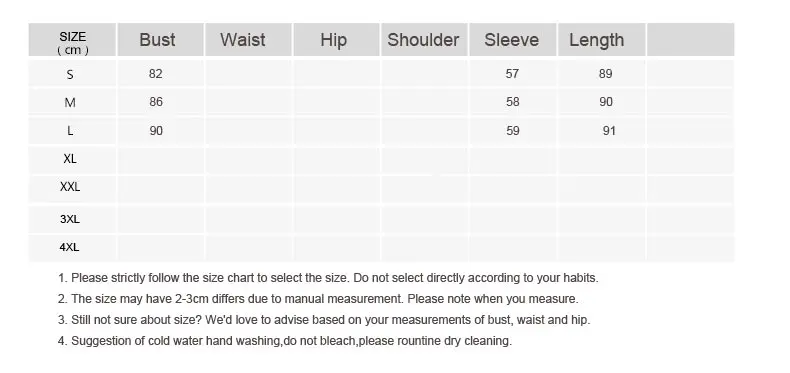Select the Hip column header
The width and height of the screenshot is (790, 373).
click(336, 40)
